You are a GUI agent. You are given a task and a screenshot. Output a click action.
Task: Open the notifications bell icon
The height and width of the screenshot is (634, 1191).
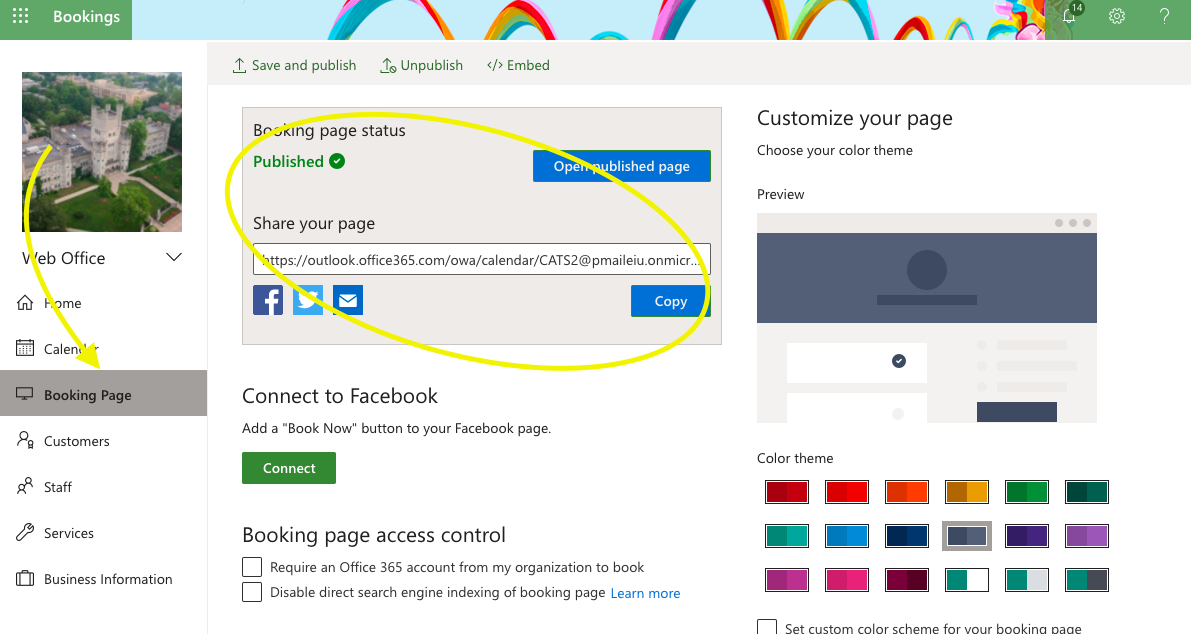pos(1069,17)
